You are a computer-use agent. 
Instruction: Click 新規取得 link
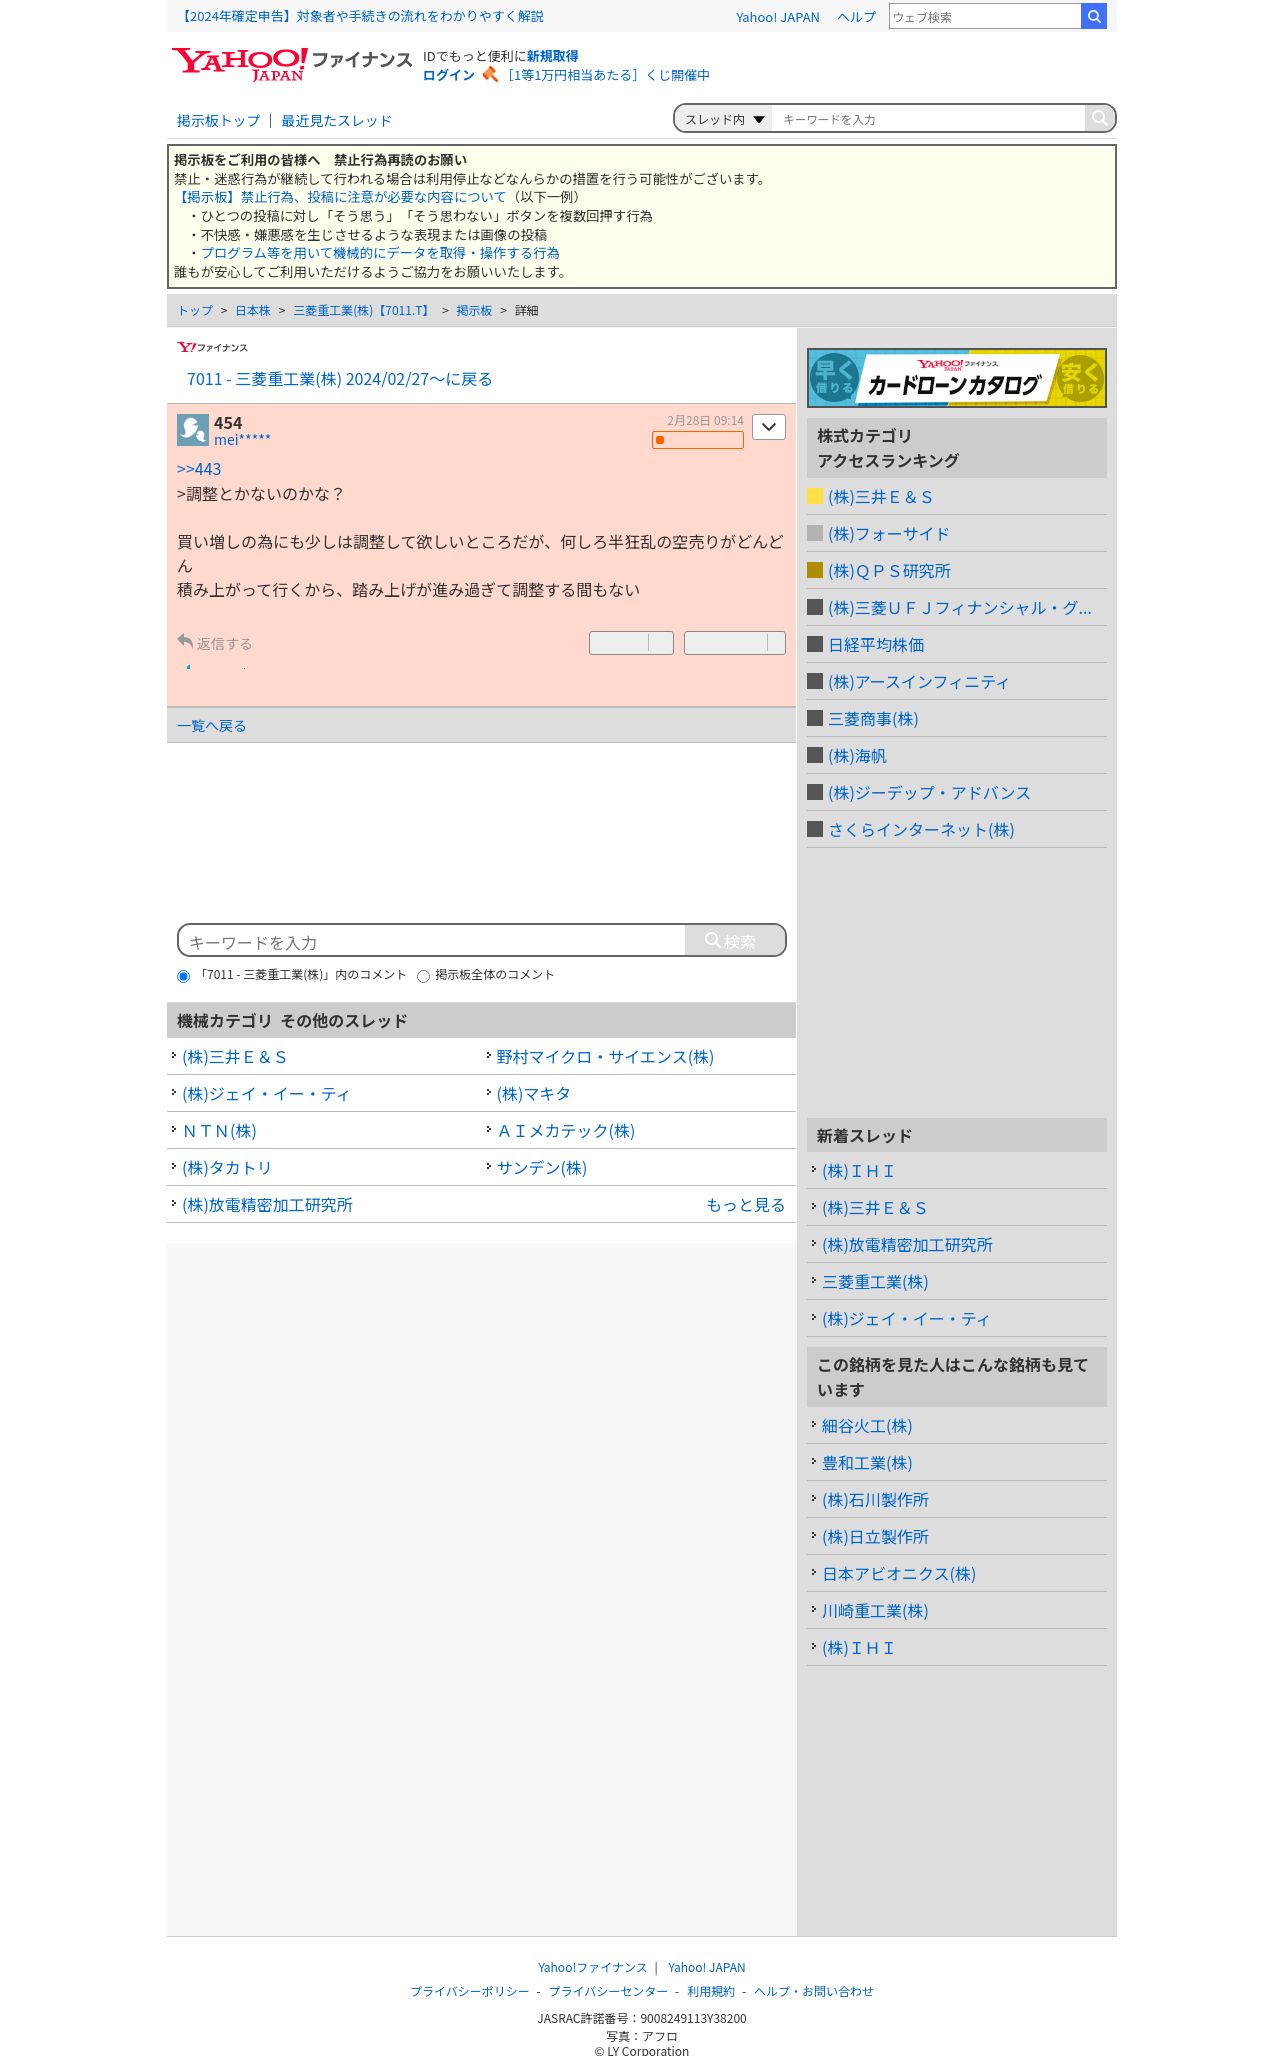click(553, 56)
